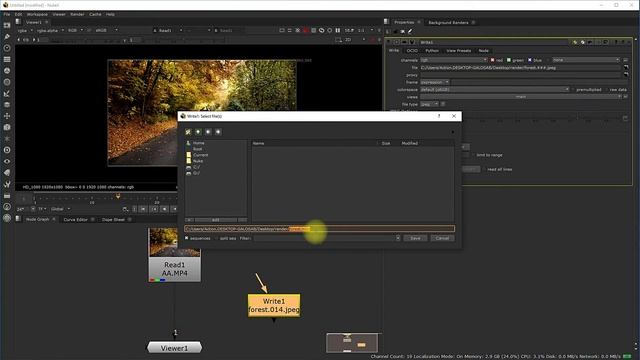640x360 pixels.
Task: Toggle the read all lines checkbox
Action: point(484,169)
